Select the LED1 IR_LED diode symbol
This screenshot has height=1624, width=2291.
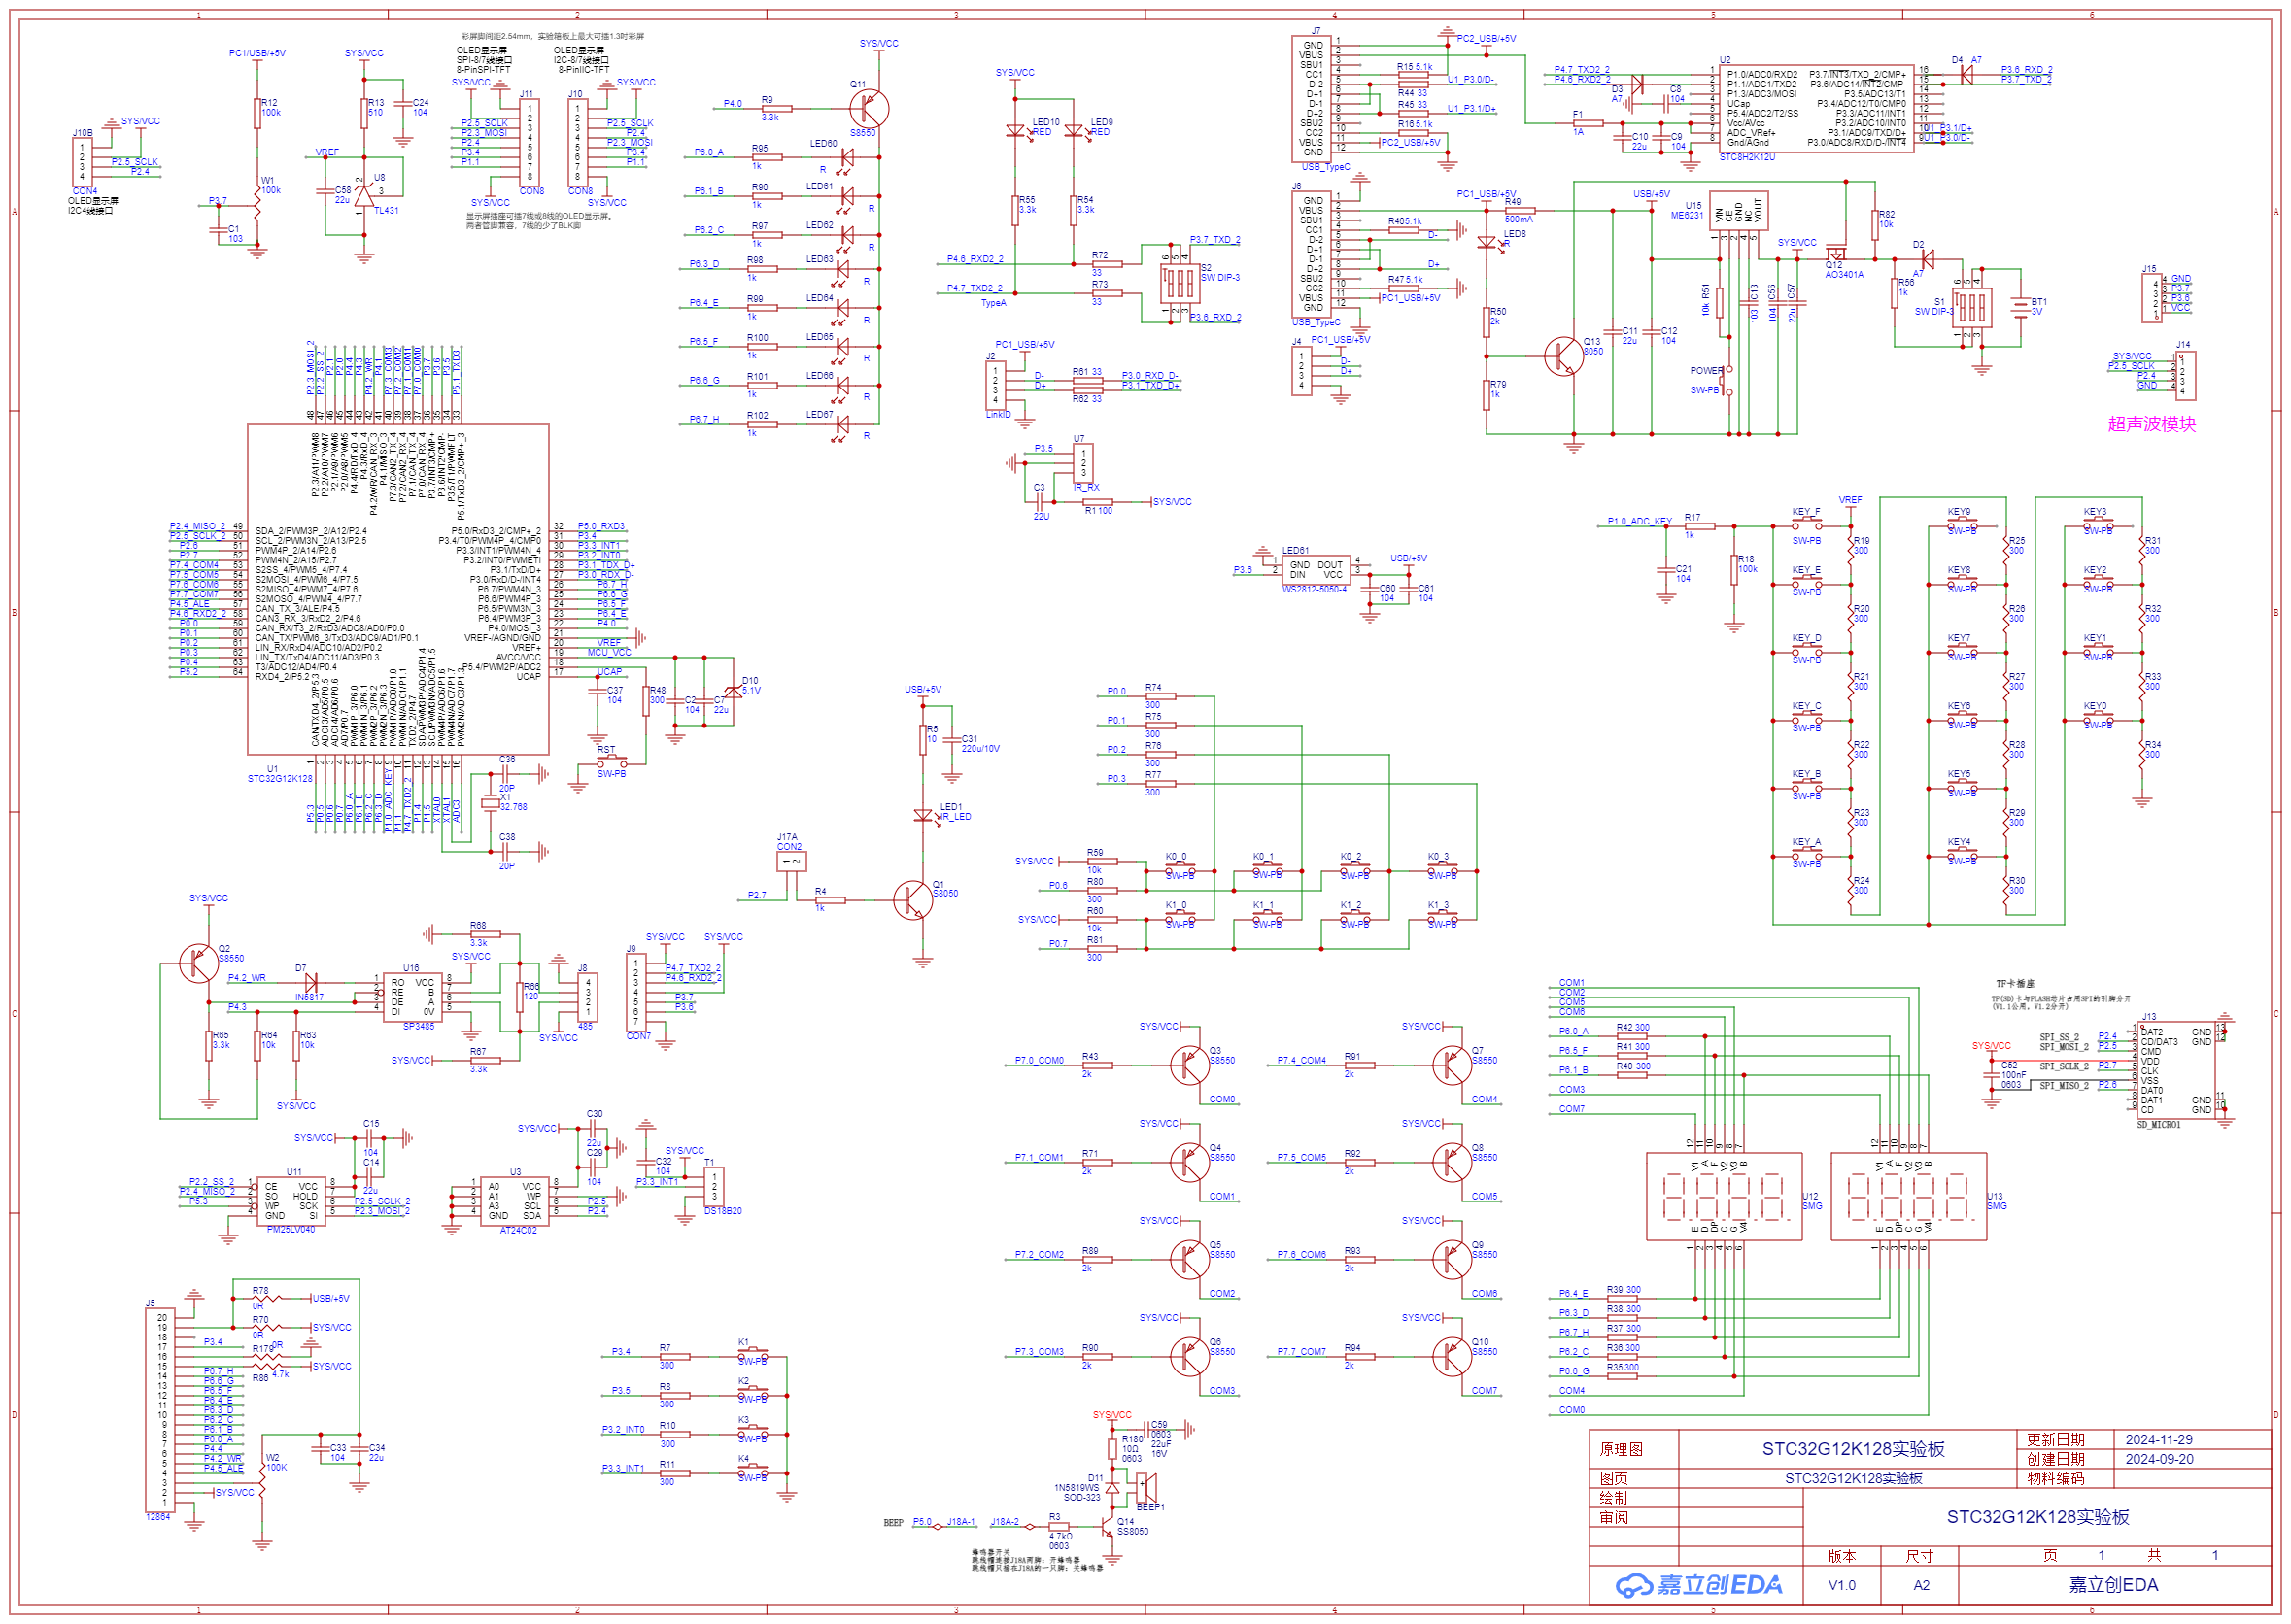point(923,815)
